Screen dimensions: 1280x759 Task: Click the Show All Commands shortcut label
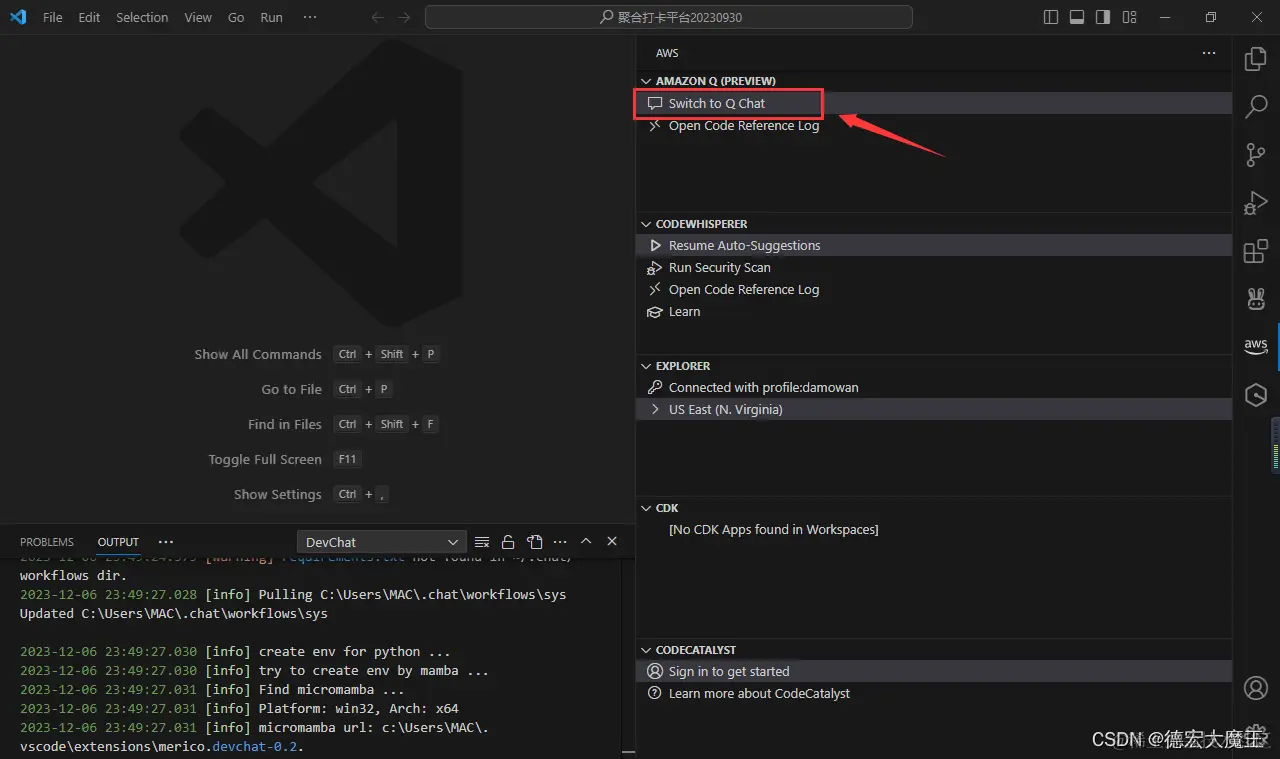pyautogui.click(x=258, y=354)
